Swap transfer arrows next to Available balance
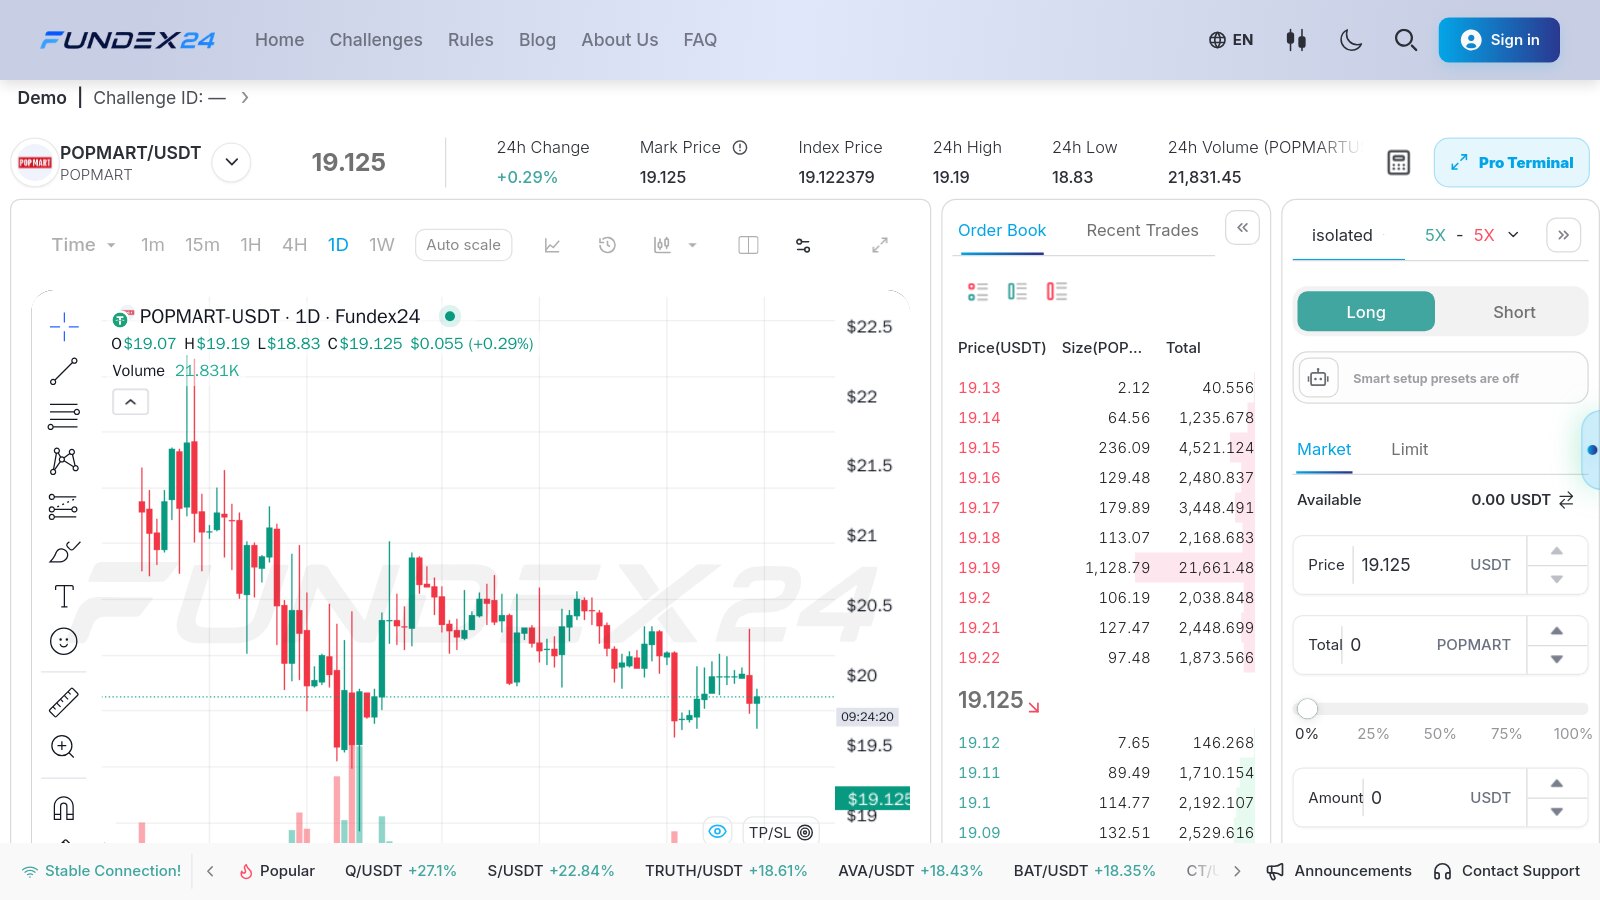 (x=1566, y=500)
